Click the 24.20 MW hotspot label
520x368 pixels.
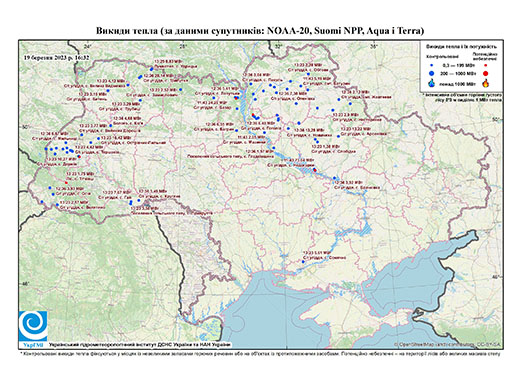tap(211, 103)
